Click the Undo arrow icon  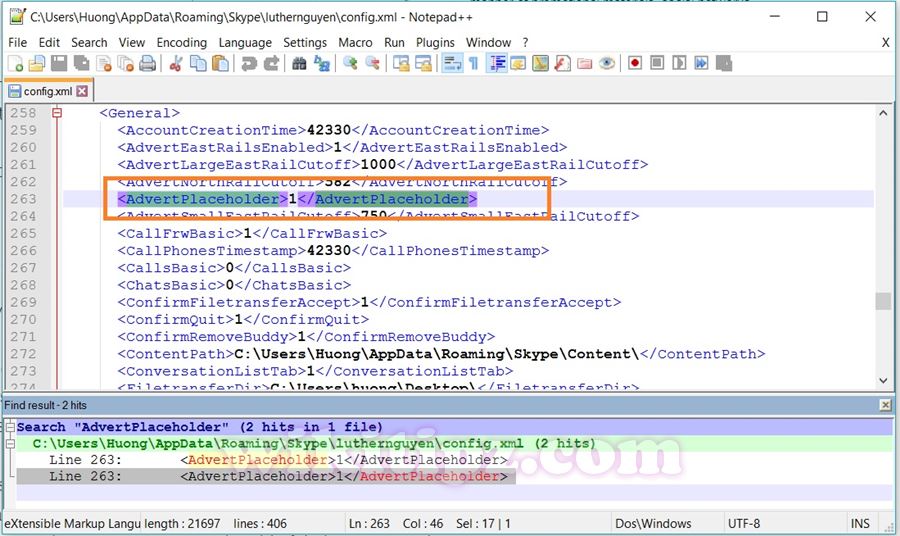249,63
